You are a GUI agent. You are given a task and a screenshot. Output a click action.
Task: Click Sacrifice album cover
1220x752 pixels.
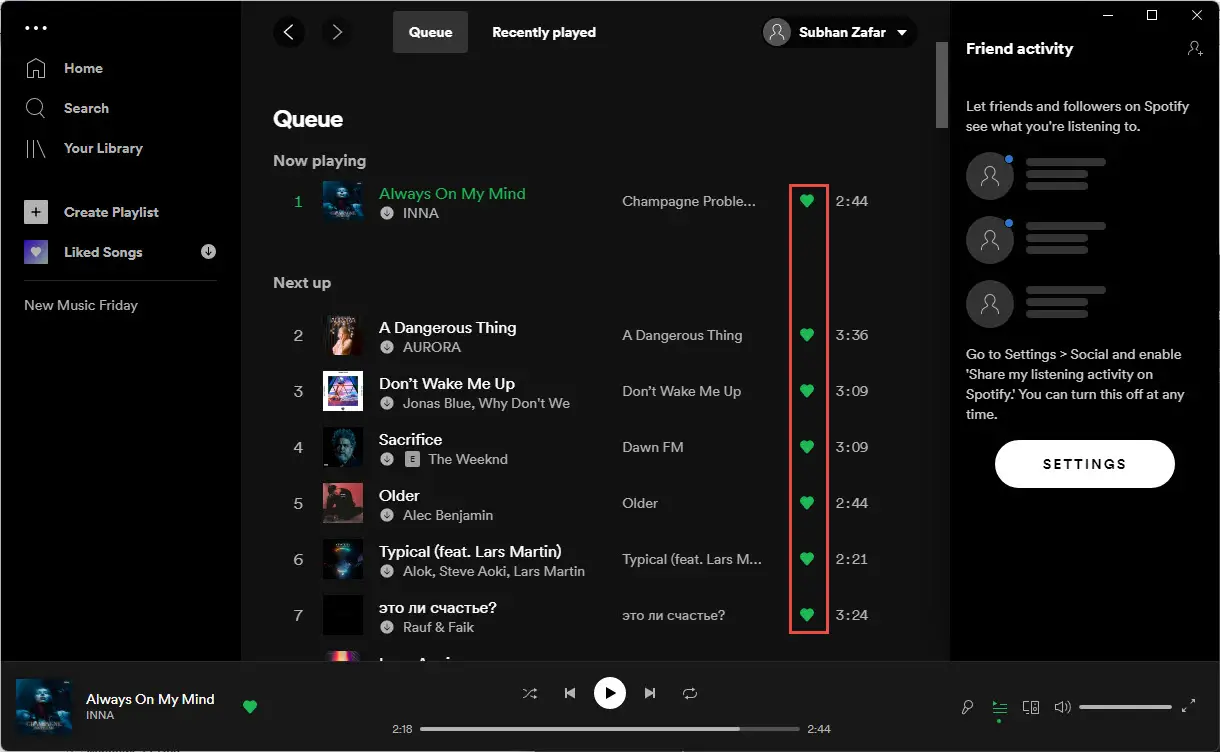click(x=343, y=447)
